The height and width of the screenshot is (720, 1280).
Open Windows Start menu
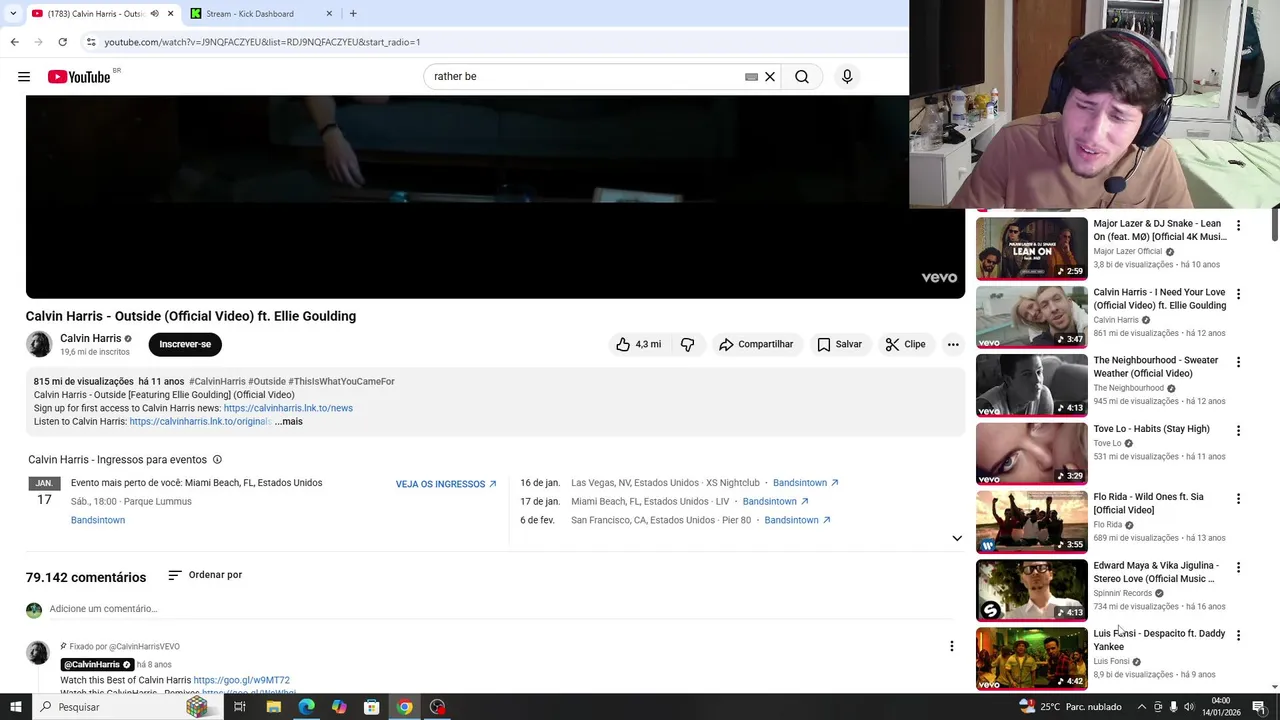click(14, 707)
